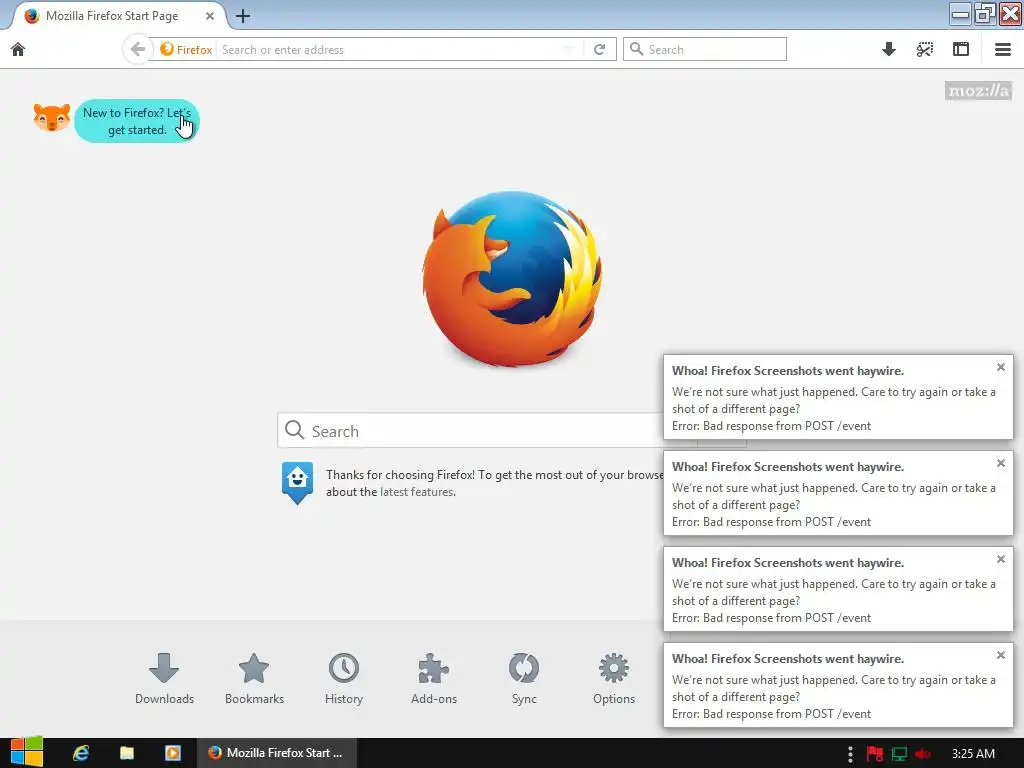
Task: Open Downloads from start page launcher
Action: click(x=164, y=679)
